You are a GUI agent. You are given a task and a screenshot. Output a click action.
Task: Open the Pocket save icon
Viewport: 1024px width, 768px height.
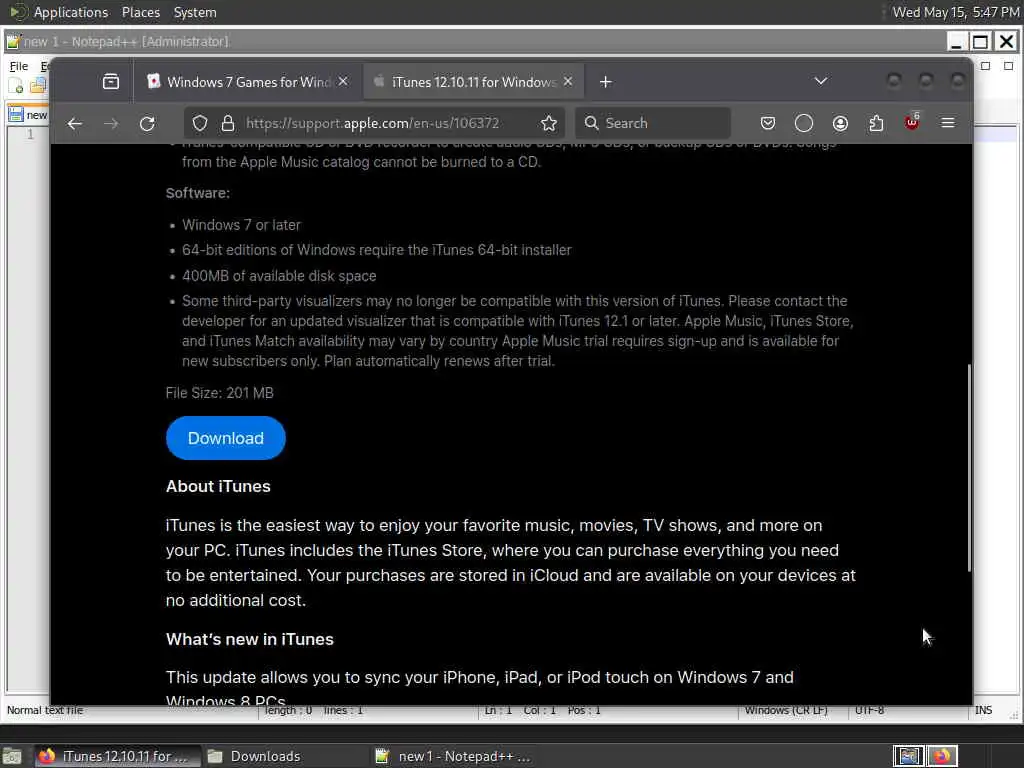(x=768, y=123)
